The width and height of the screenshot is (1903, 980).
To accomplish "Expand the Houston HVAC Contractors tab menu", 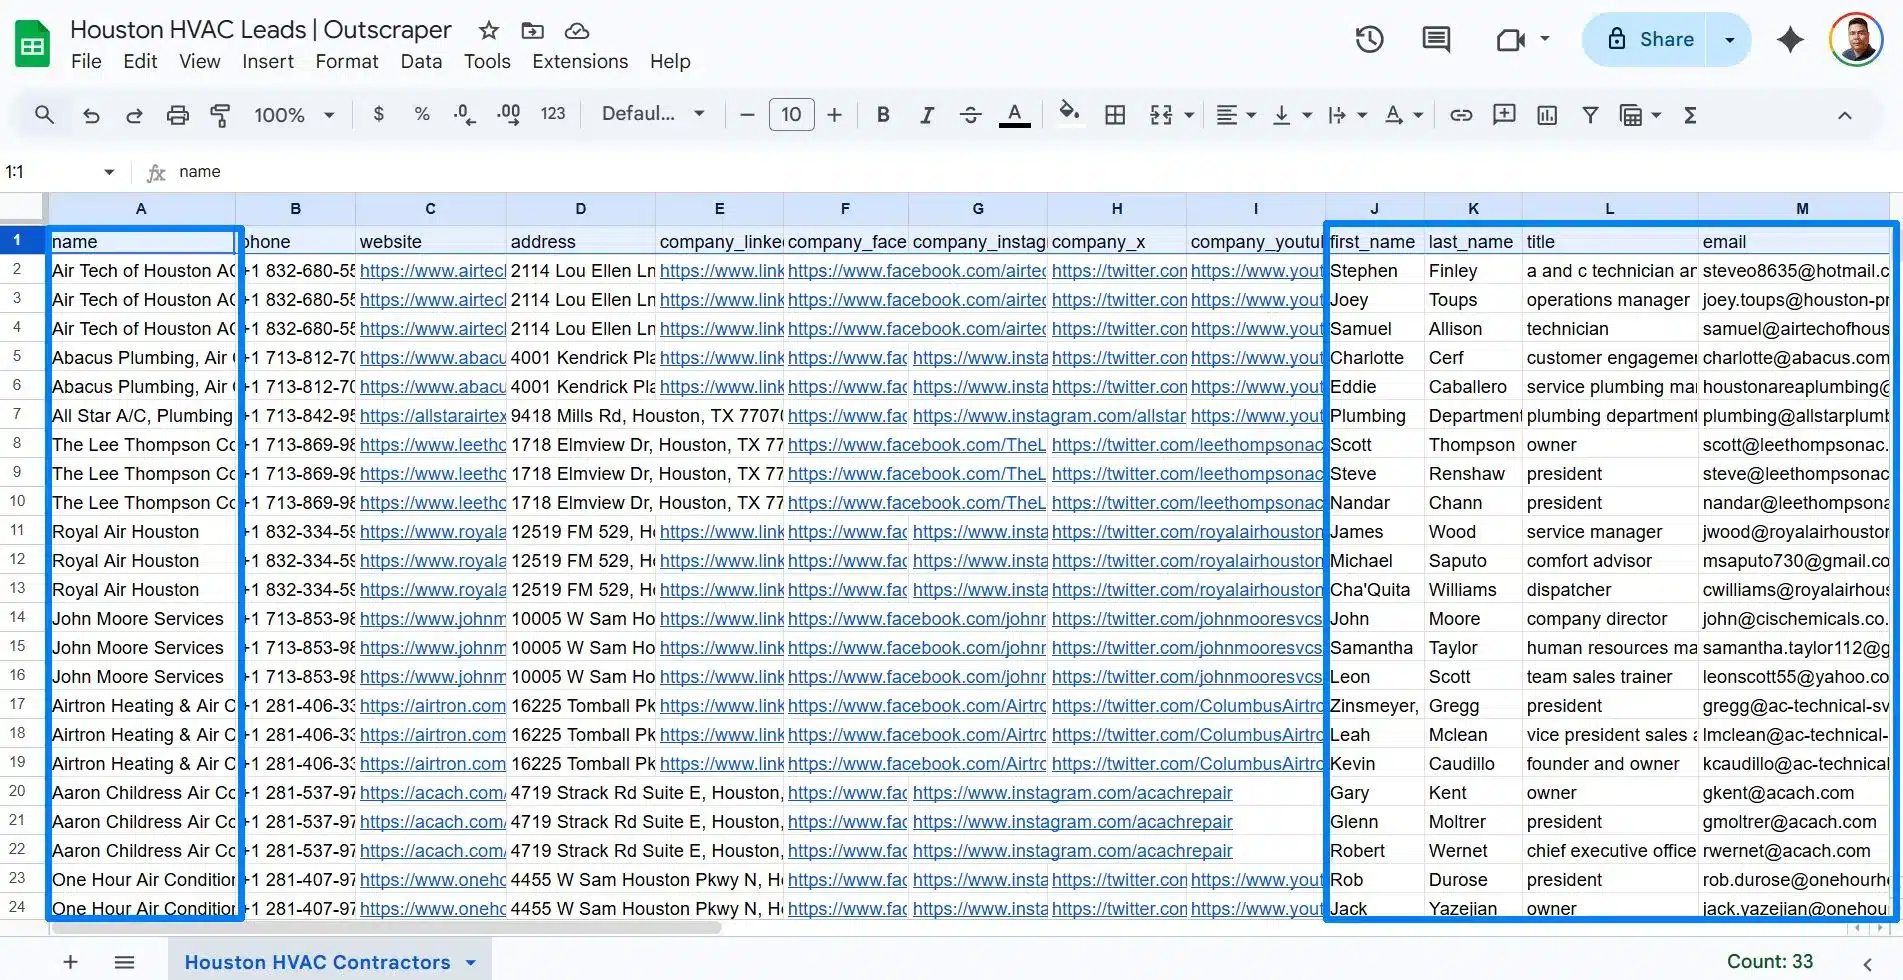I will click(x=471, y=963).
